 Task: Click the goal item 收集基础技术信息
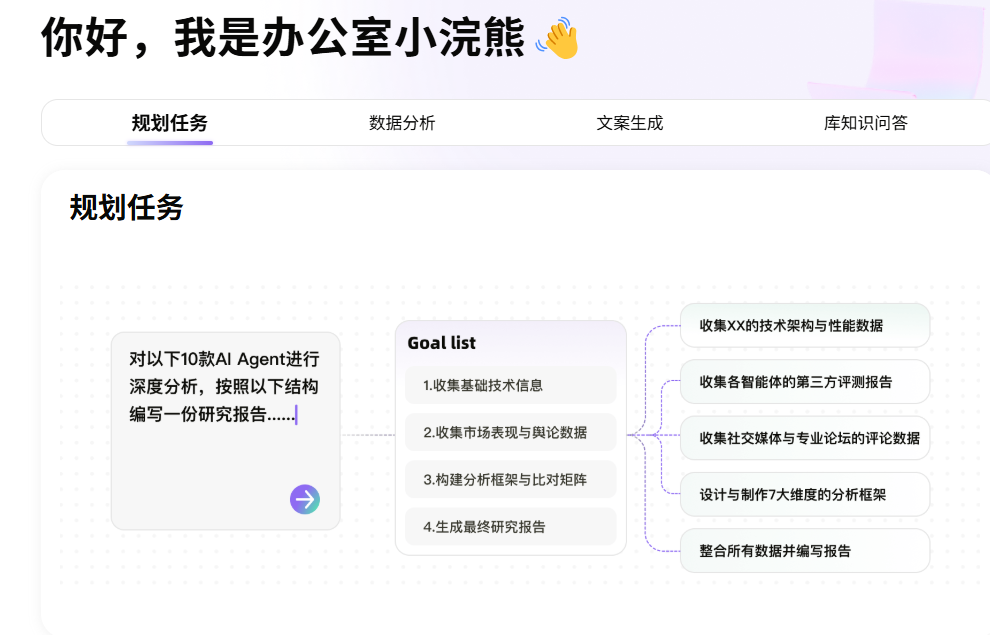[x=510, y=385]
